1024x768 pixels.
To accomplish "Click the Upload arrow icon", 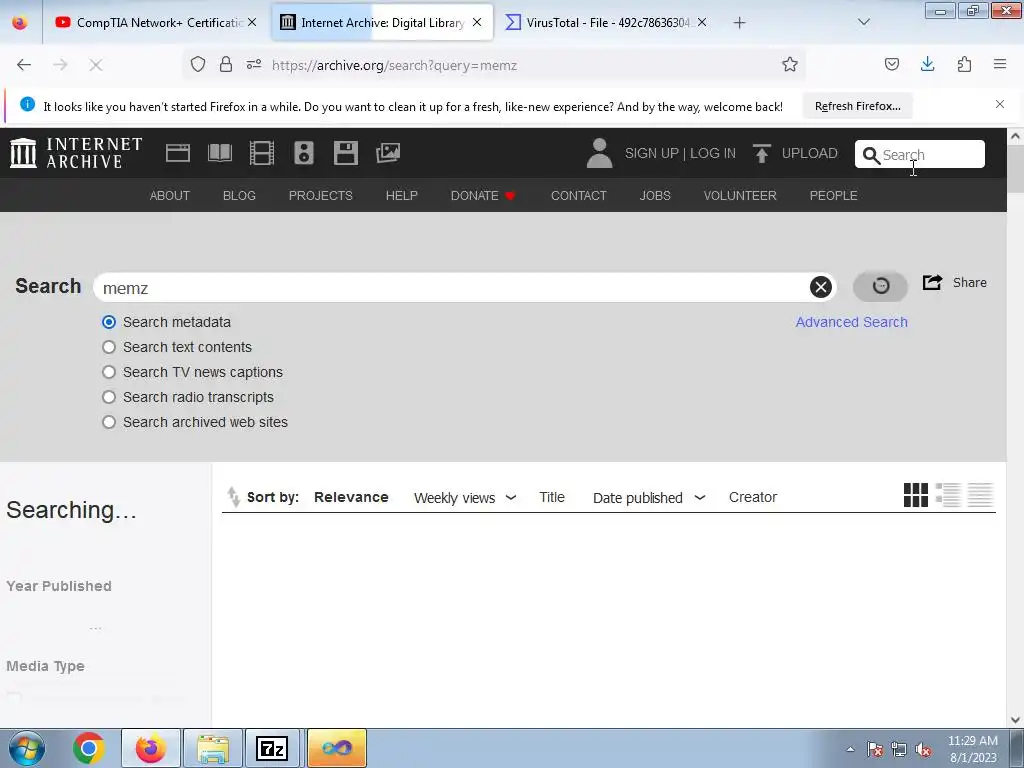I will (x=761, y=153).
